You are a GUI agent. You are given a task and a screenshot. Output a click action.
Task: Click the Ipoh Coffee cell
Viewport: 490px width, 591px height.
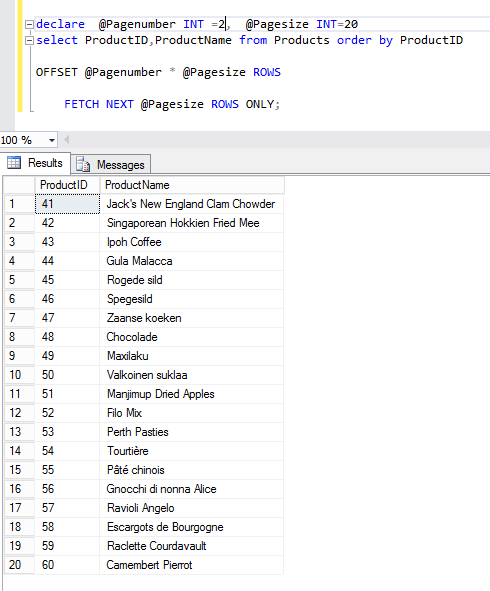click(x=192, y=242)
